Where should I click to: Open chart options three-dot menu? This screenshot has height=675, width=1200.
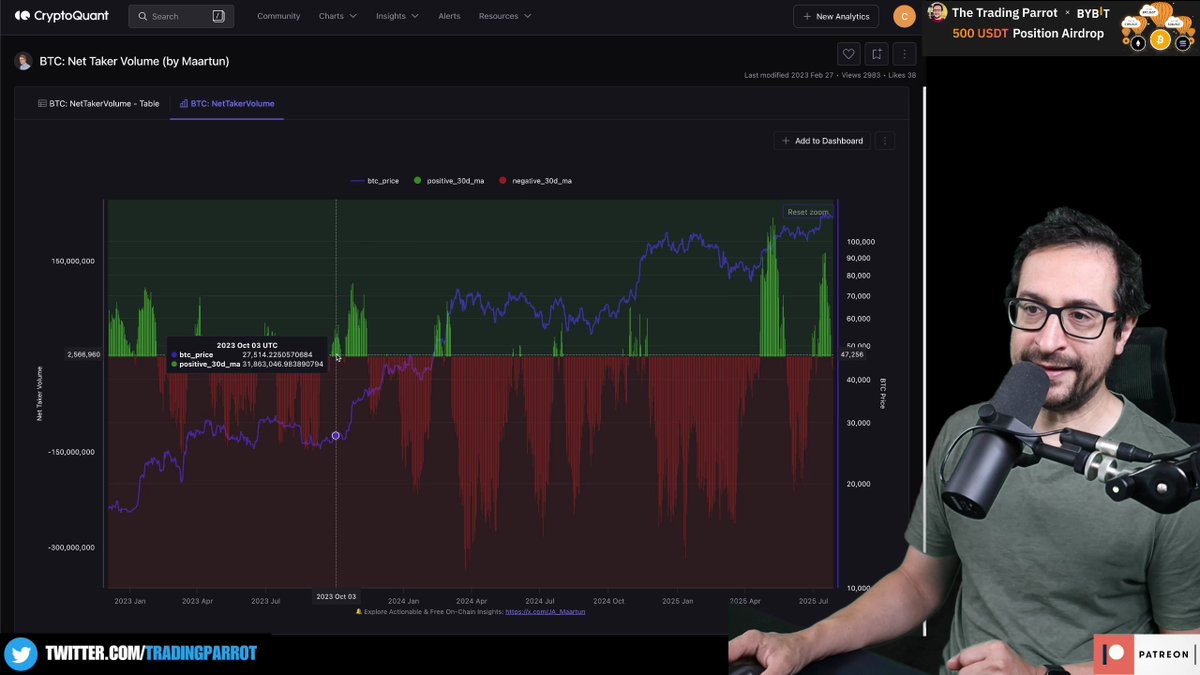tap(885, 141)
